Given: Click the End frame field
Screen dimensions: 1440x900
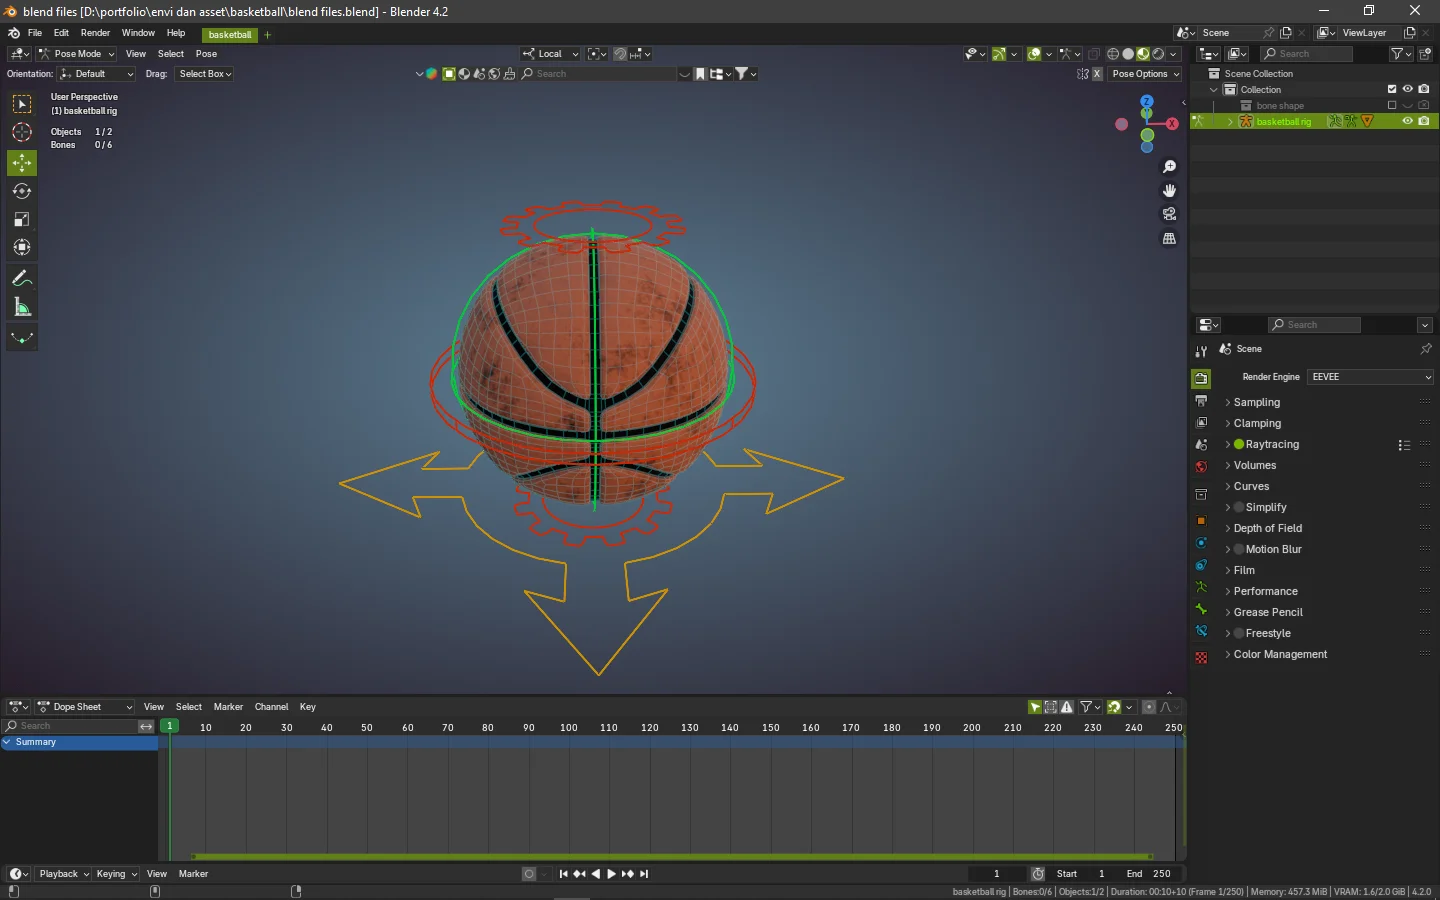Looking at the screenshot, I should [1150, 874].
